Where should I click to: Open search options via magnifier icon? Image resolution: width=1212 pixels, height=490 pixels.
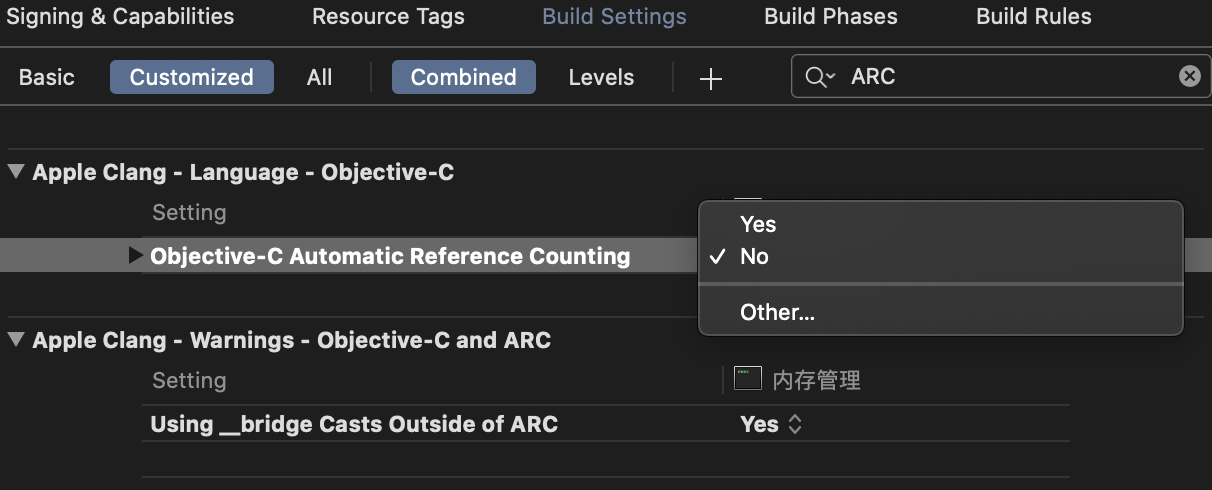819,77
